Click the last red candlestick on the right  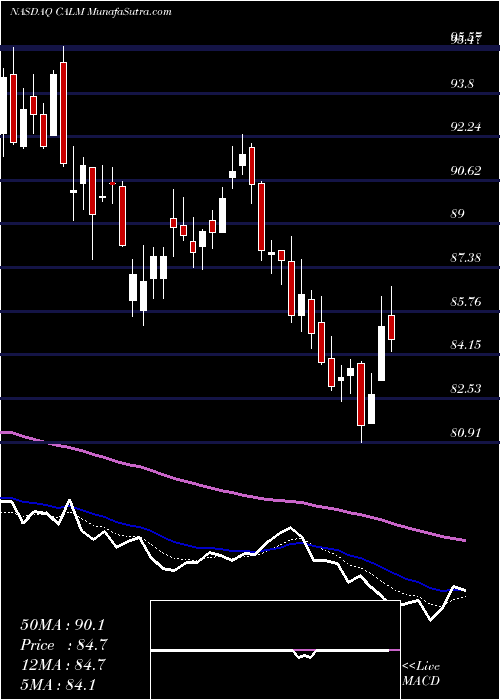[392, 327]
